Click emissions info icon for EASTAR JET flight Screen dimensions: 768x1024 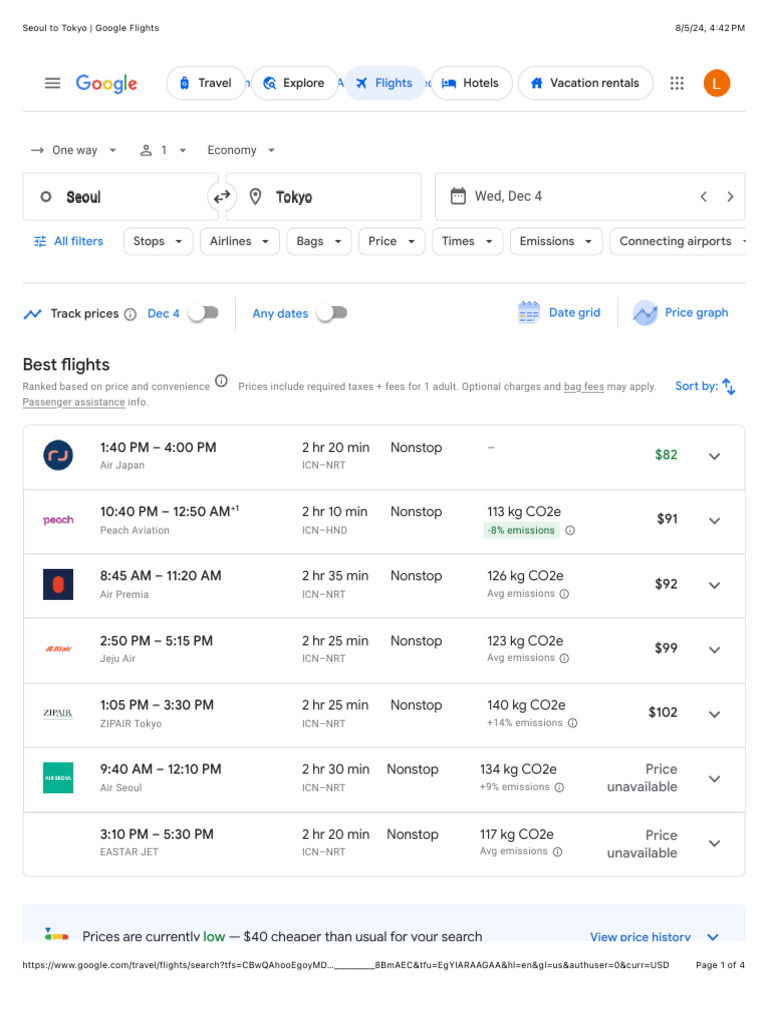(557, 852)
